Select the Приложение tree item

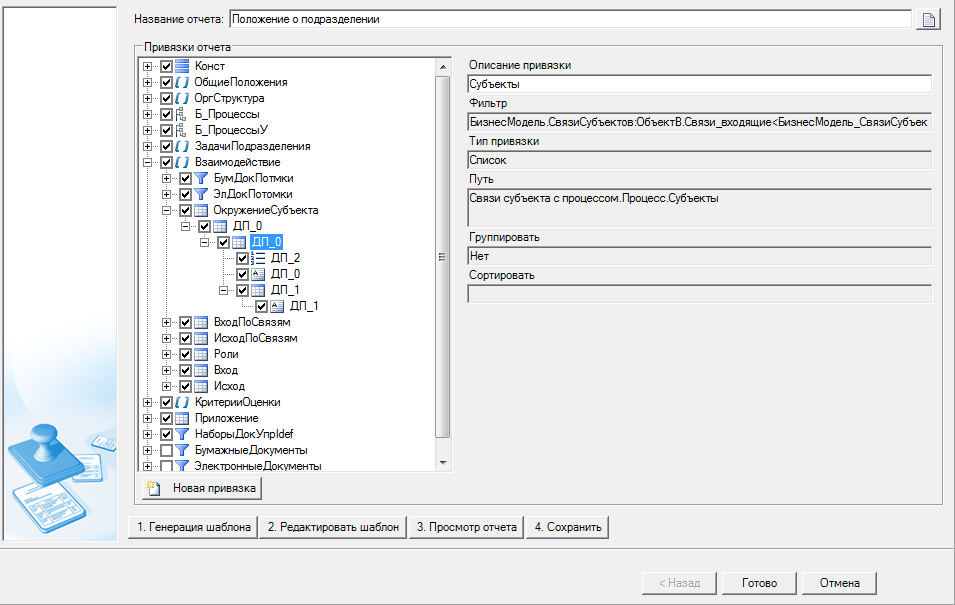[x=226, y=418]
